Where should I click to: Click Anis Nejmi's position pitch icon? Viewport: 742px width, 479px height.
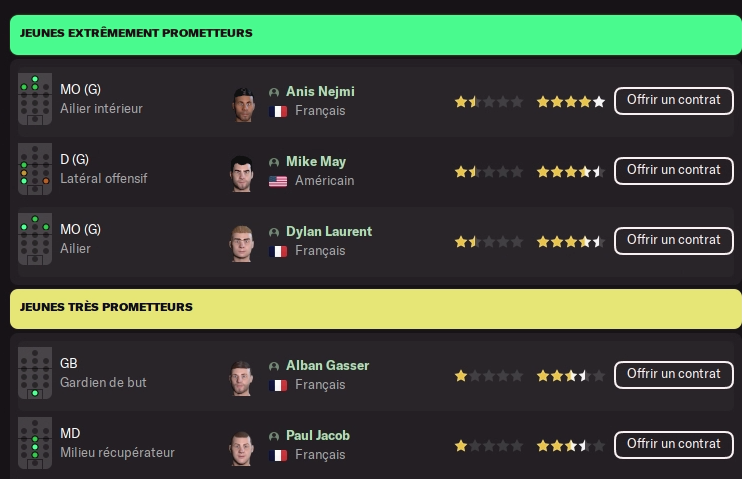click(35, 100)
